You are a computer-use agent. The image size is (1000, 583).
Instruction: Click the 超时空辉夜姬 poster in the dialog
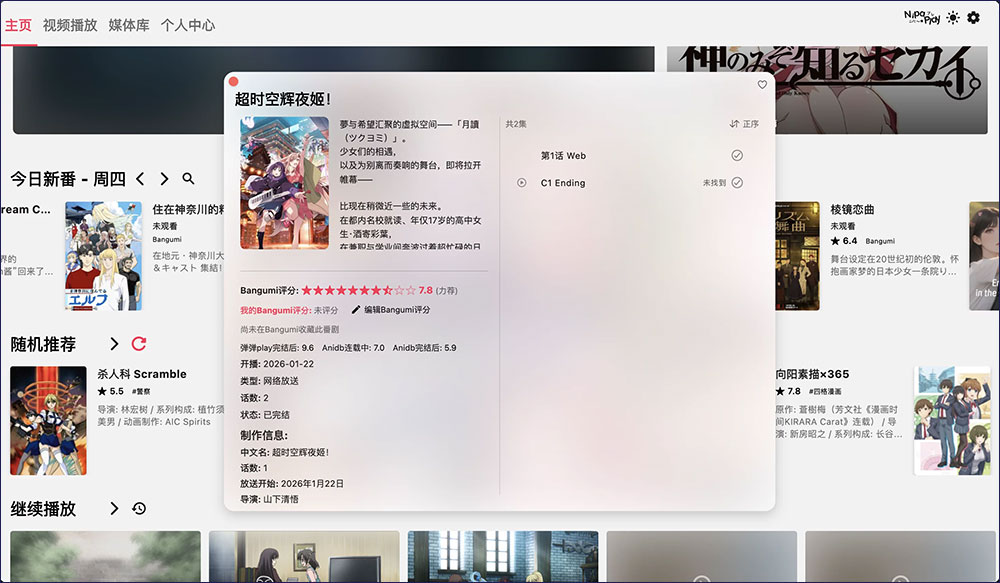pyautogui.click(x=284, y=182)
